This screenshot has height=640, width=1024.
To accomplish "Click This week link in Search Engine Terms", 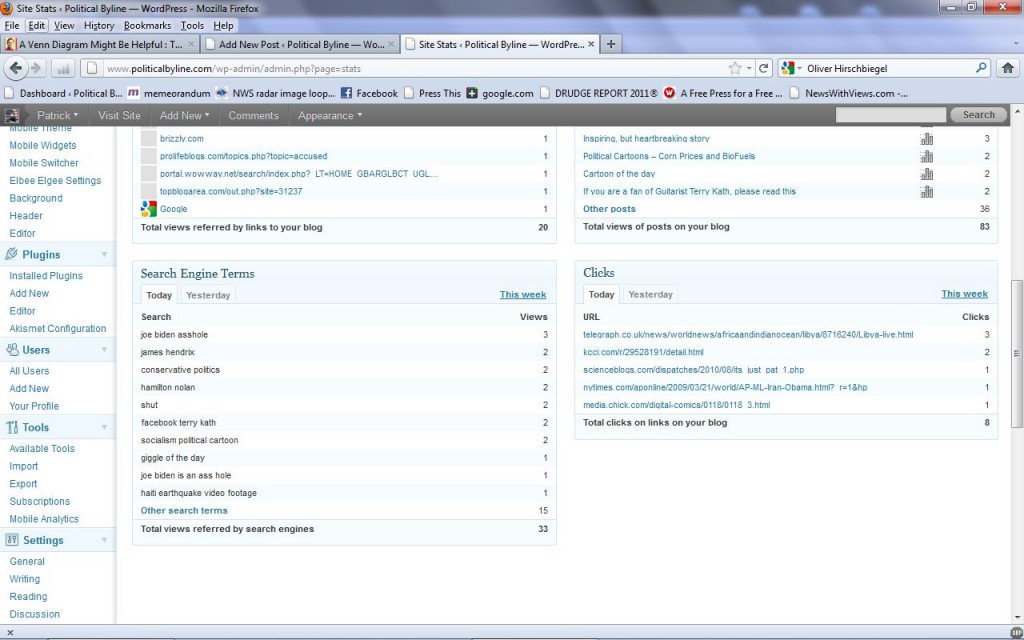I will [x=523, y=295].
